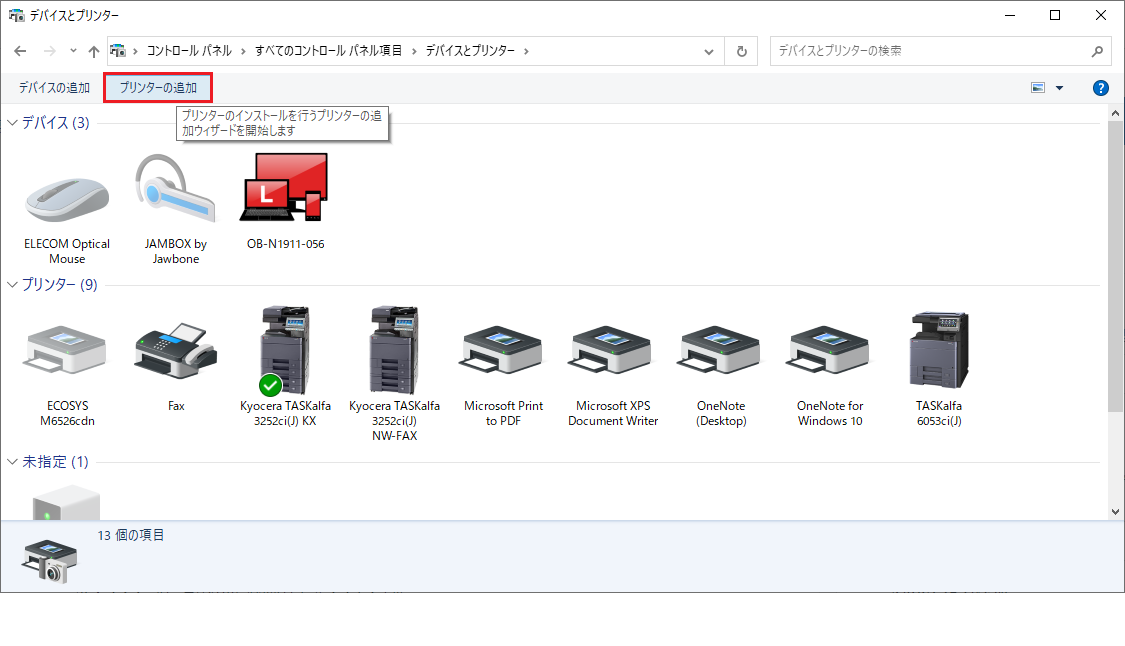1125x646 pixels.
Task: Collapse the デバイス (3) group
Action: [13, 123]
